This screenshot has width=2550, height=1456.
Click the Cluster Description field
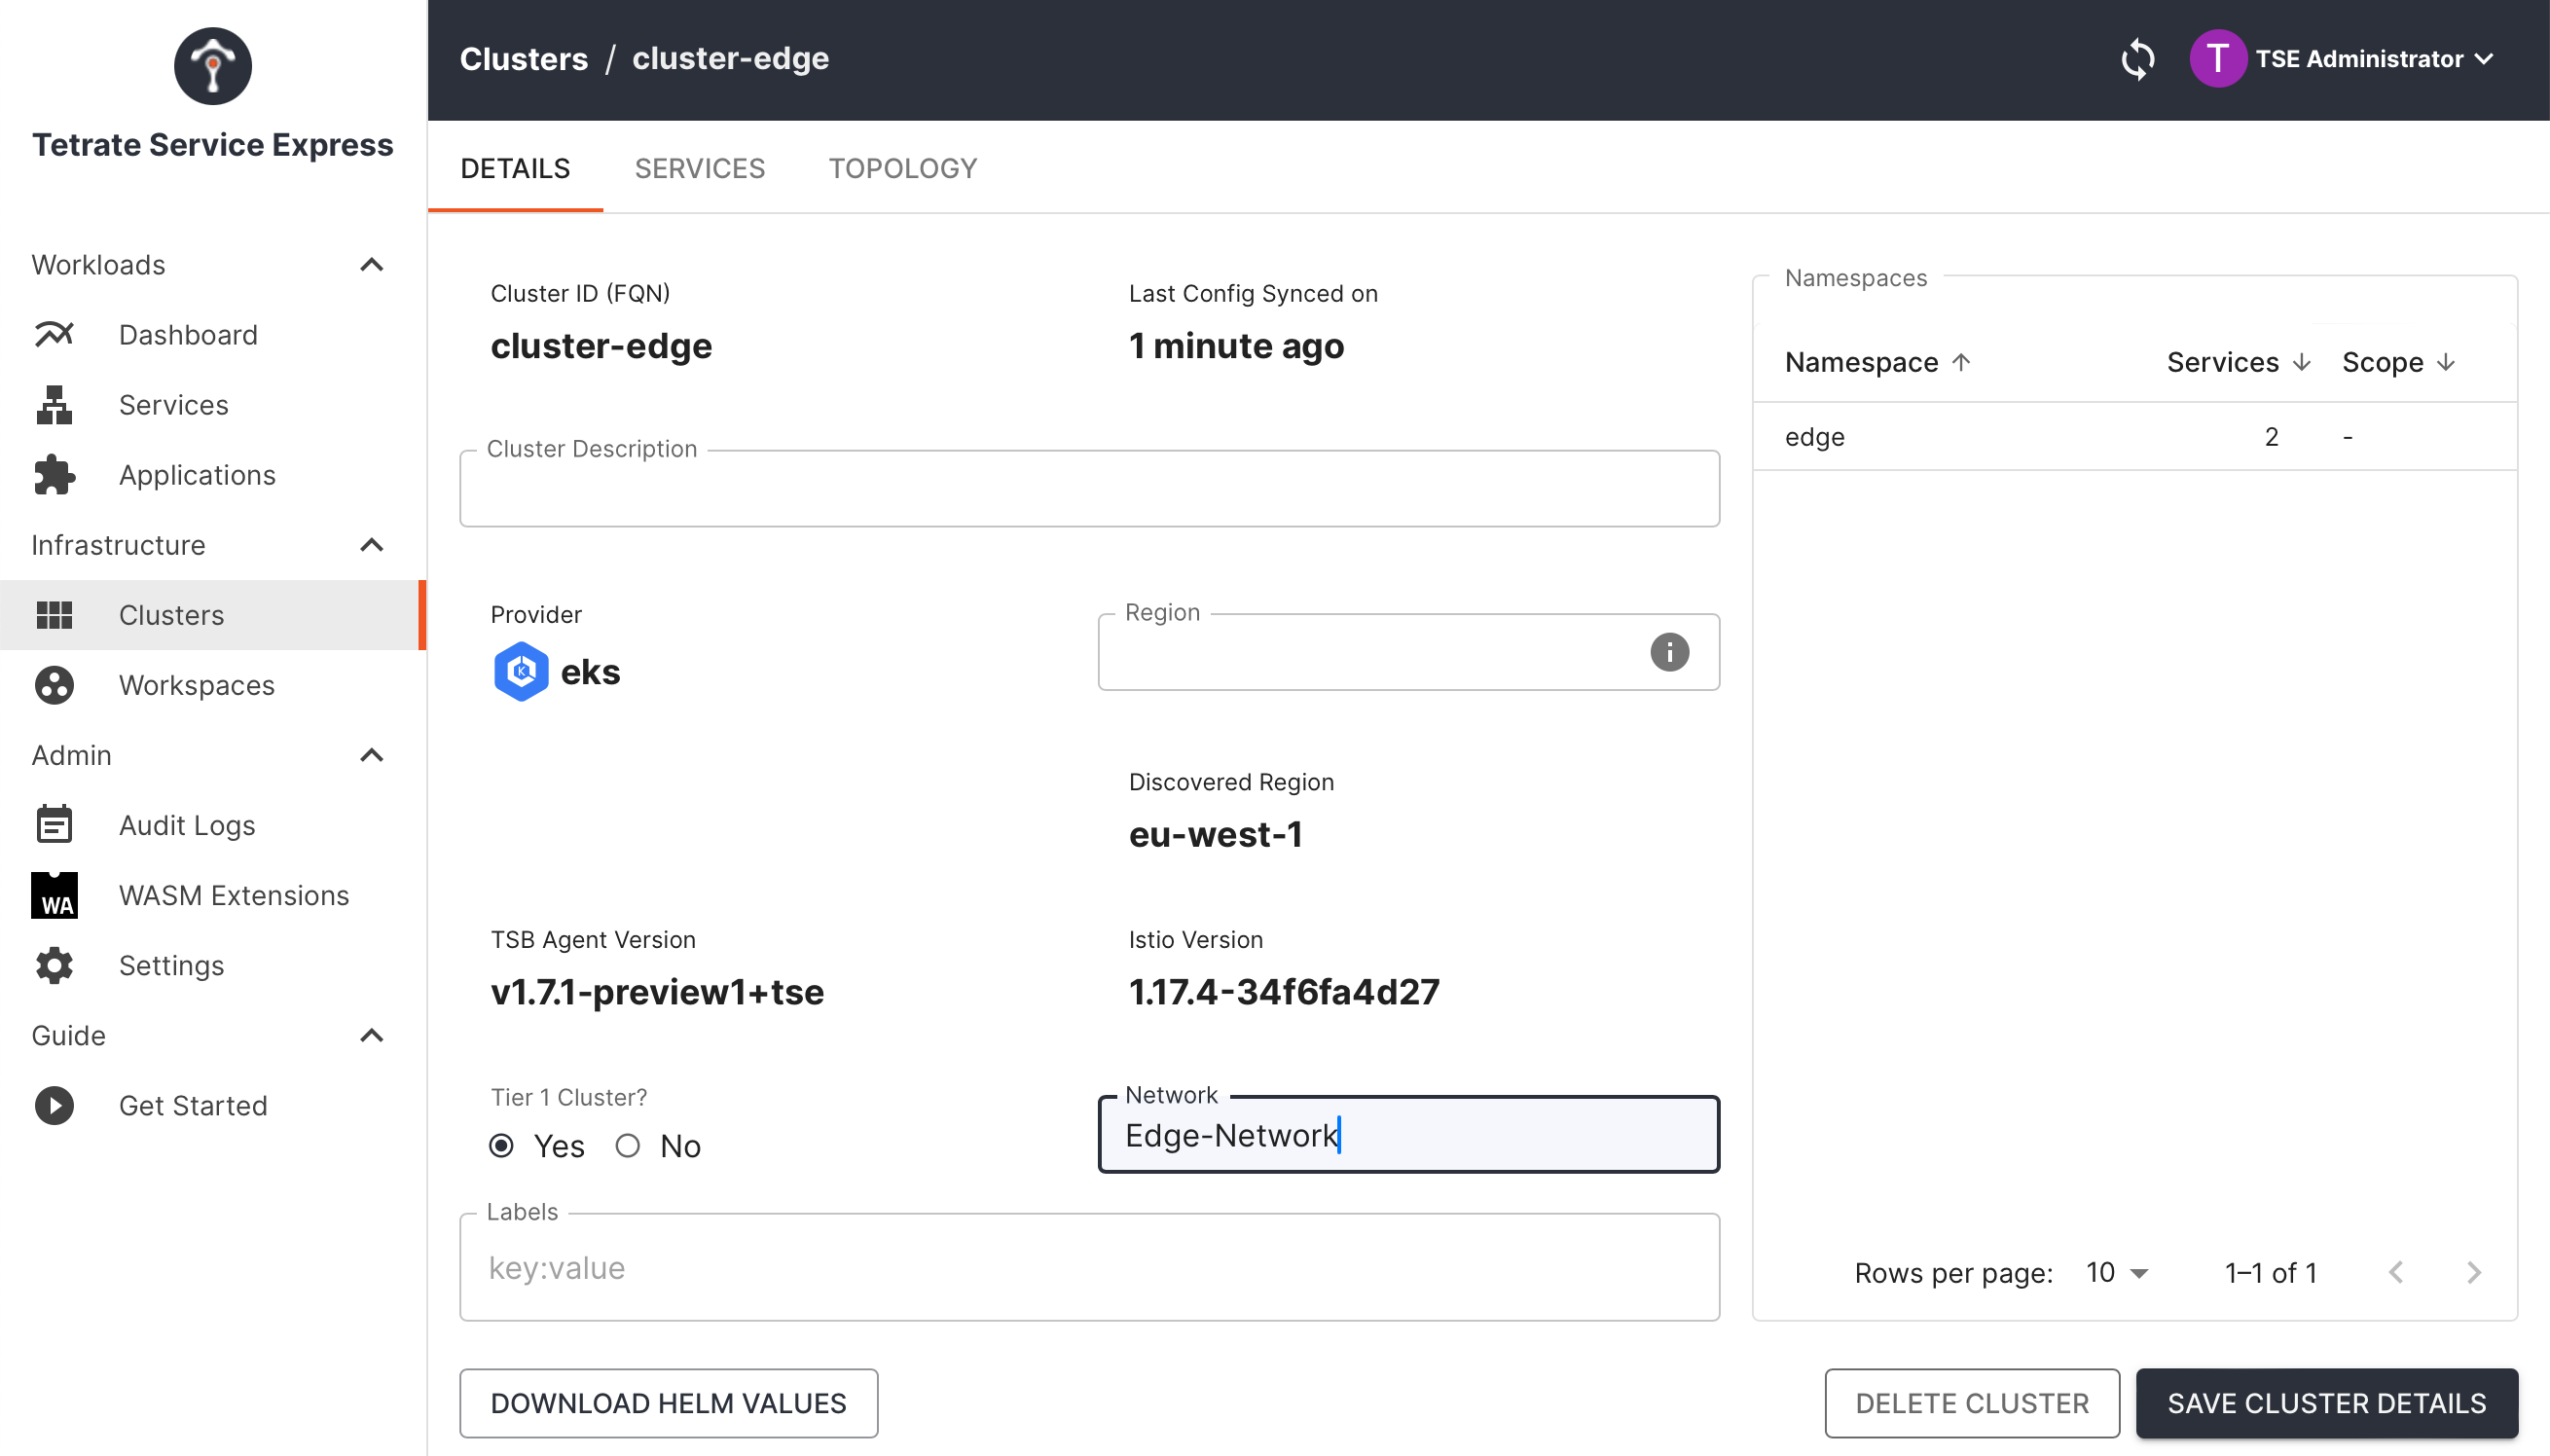[x=1089, y=489]
